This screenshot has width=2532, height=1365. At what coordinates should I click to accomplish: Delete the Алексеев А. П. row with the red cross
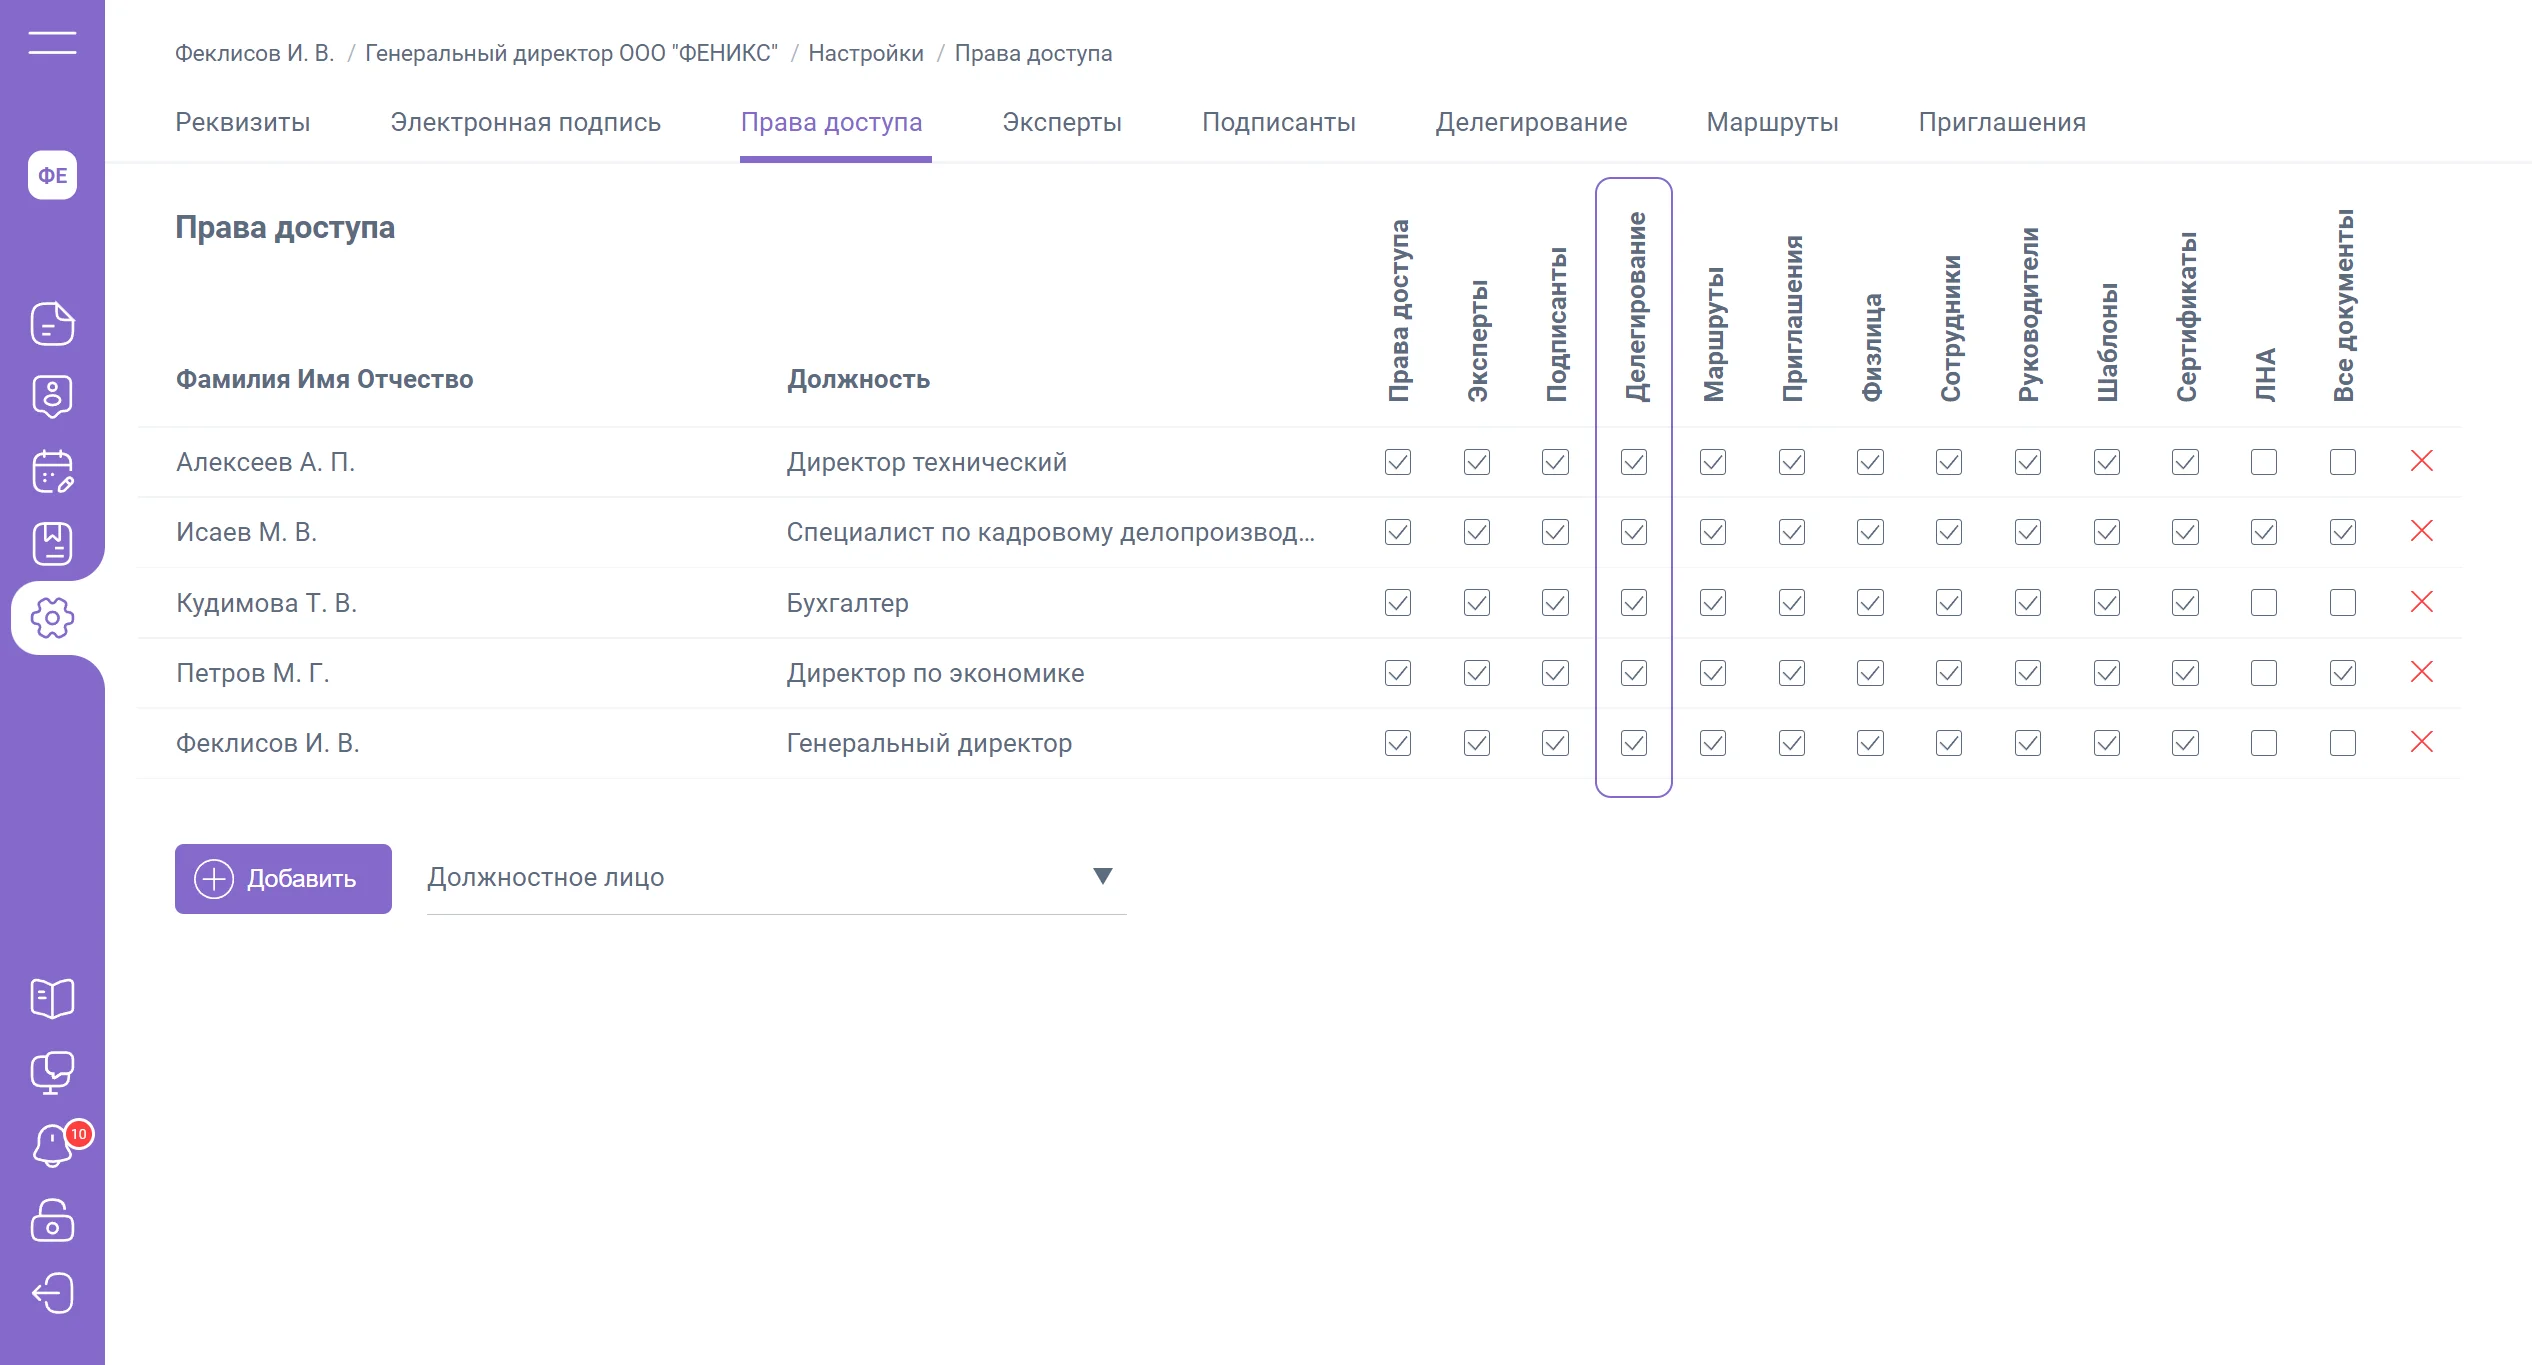point(2421,461)
